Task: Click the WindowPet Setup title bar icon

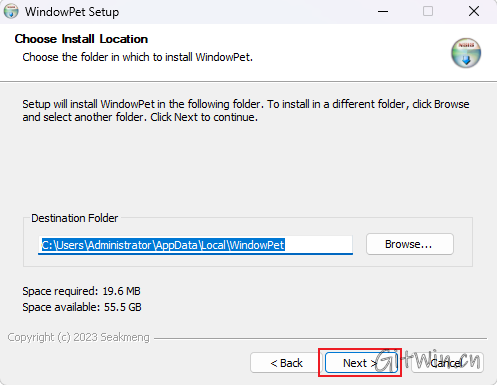Action: pos(11,11)
